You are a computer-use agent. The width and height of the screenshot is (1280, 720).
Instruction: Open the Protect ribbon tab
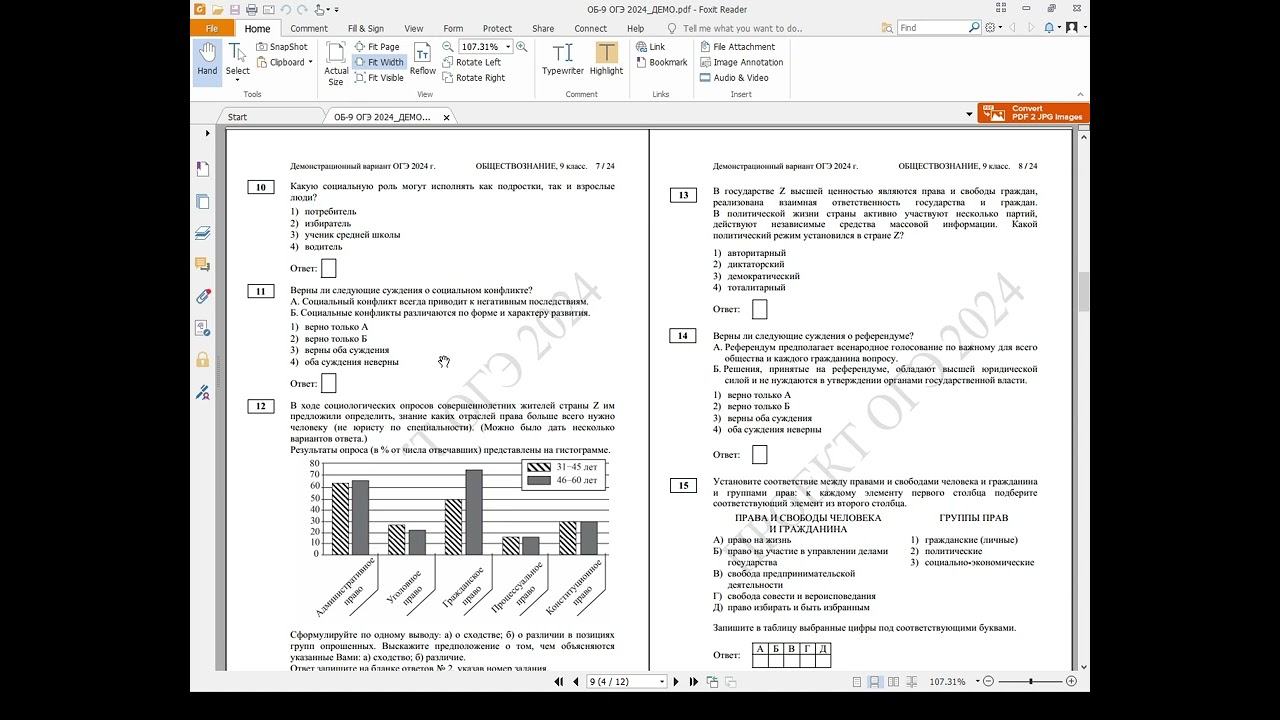(x=497, y=28)
